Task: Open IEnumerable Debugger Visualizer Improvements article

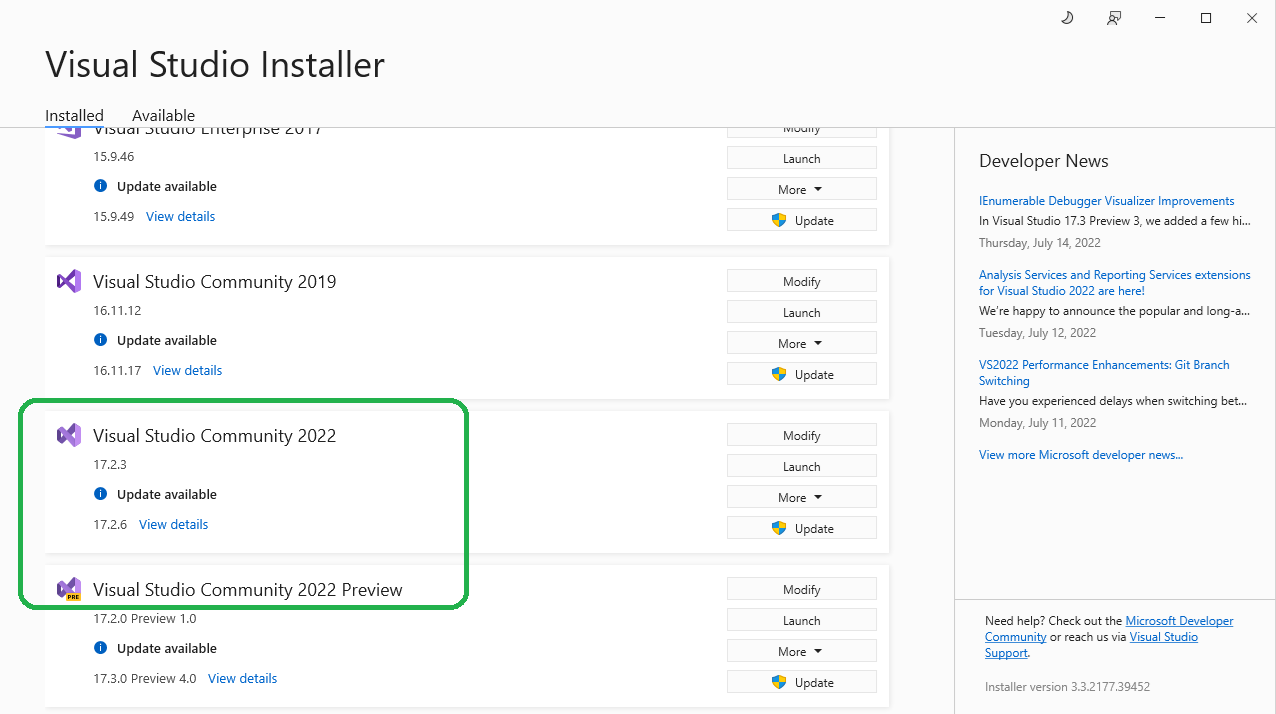Action: 1106,201
